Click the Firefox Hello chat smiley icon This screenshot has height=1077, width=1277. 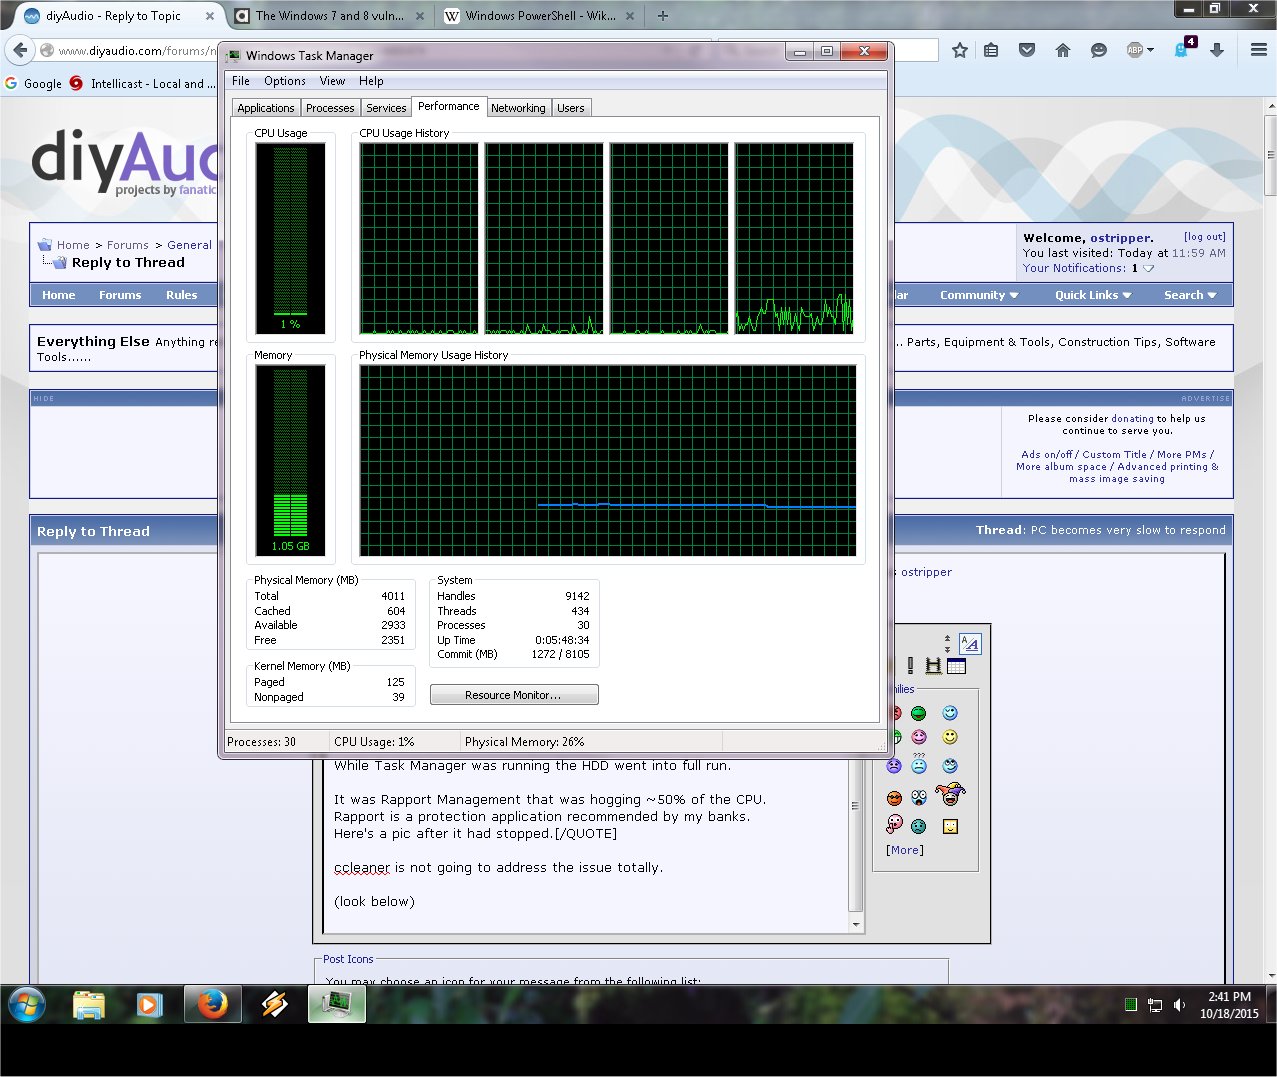pyautogui.click(x=1098, y=50)
